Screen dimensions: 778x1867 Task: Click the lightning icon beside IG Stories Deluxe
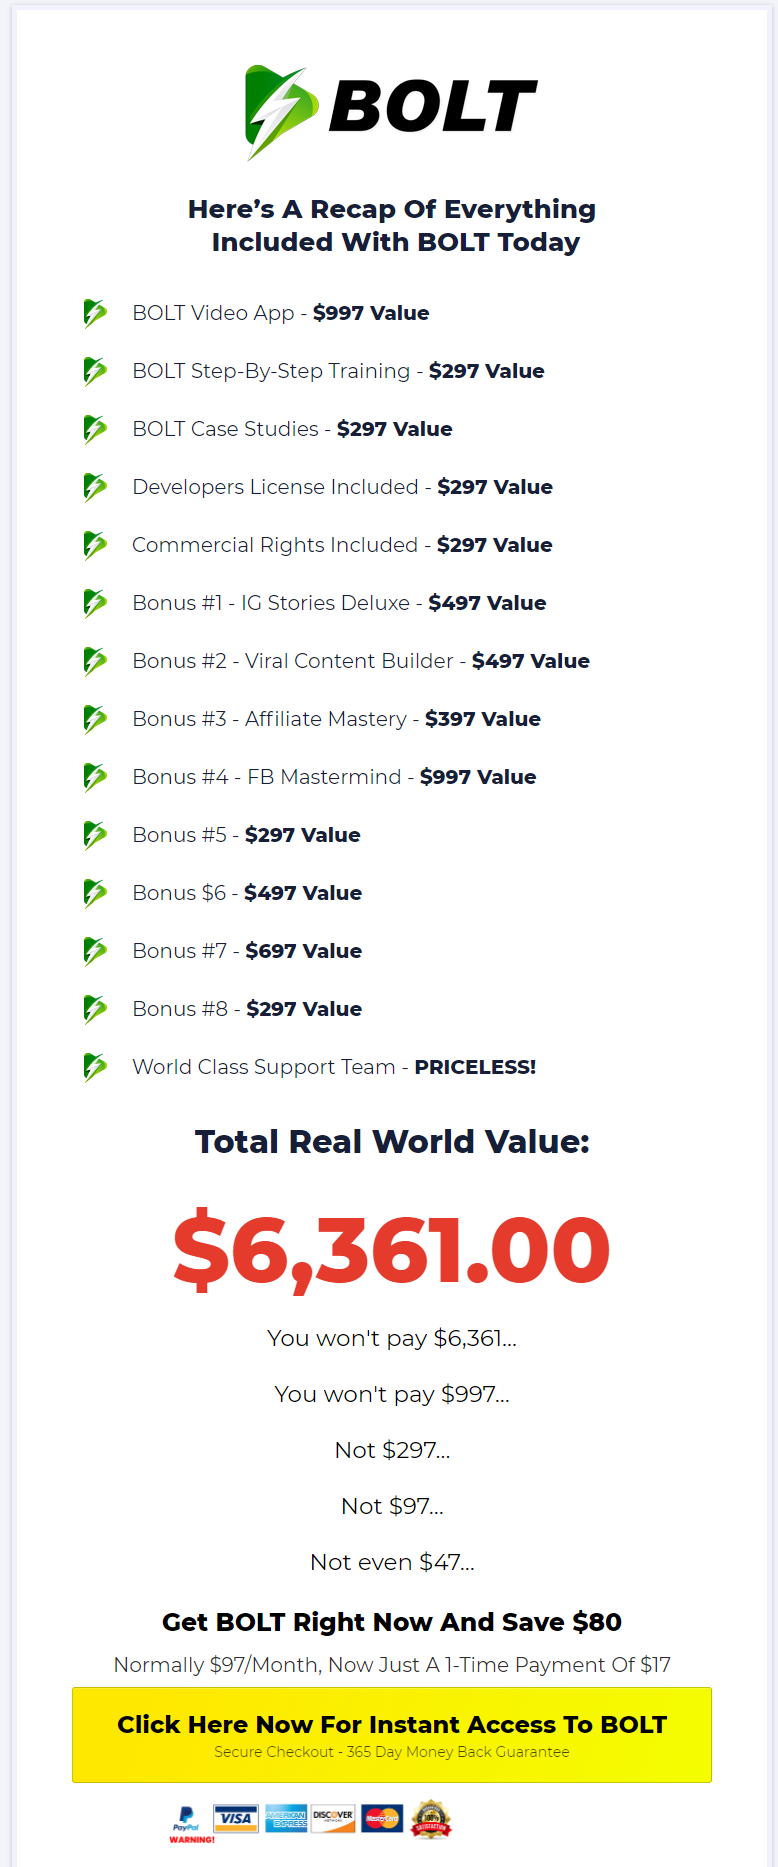tap(95, 603)
